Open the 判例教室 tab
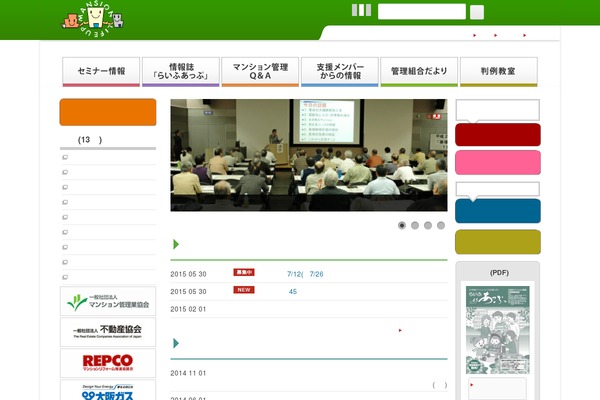The height and width of the screenshot is (400, 600). pos(499,72)
